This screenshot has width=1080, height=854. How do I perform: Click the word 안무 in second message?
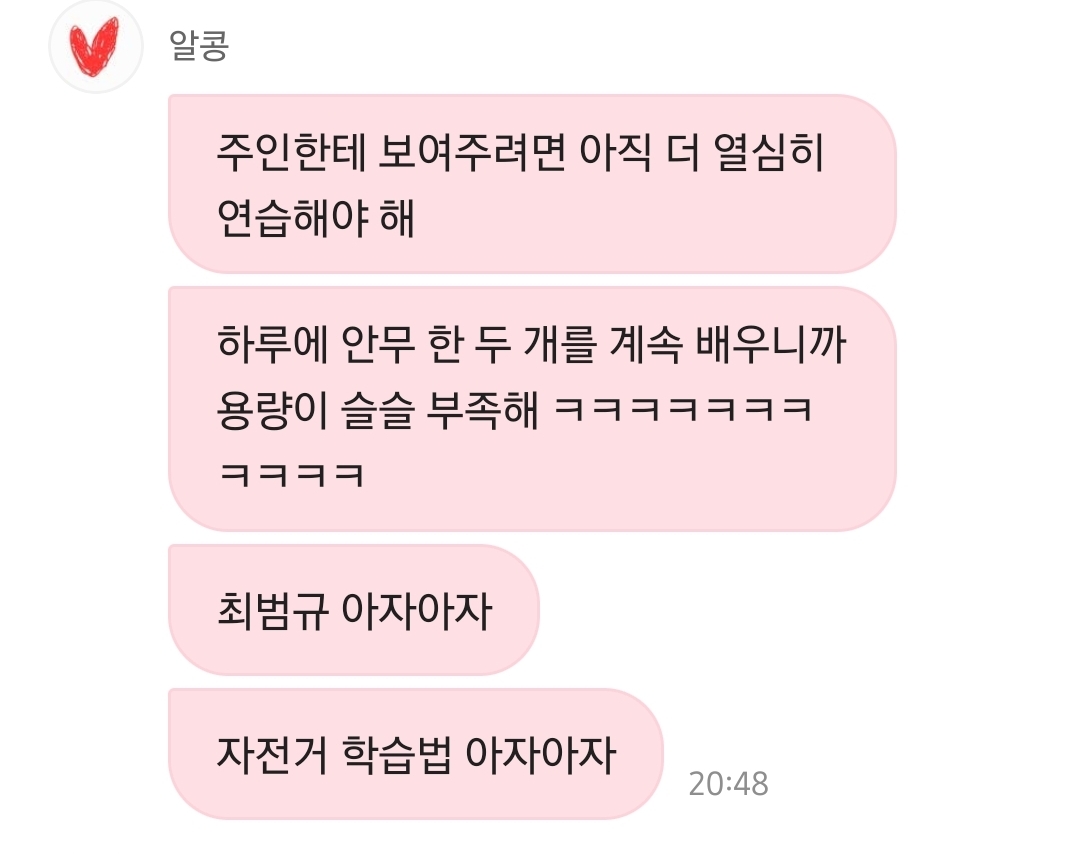pyautogui.click(x=378, y=344)
